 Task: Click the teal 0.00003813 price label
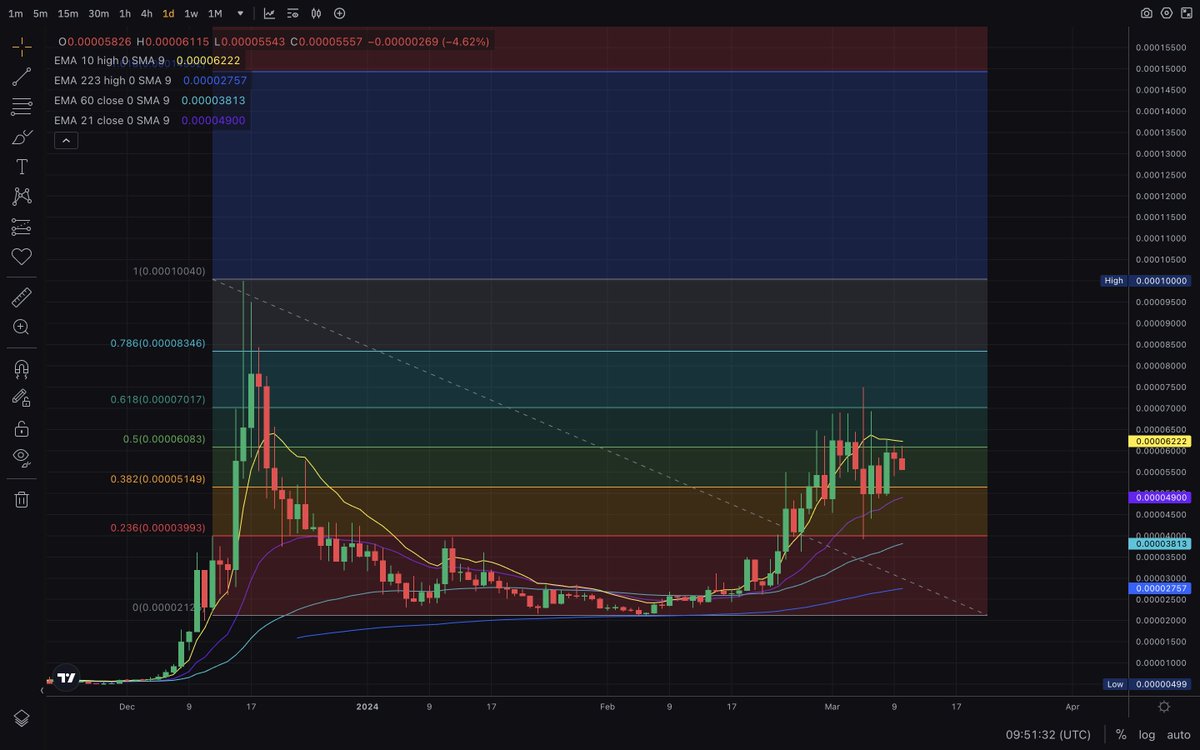pos(1158,543)
